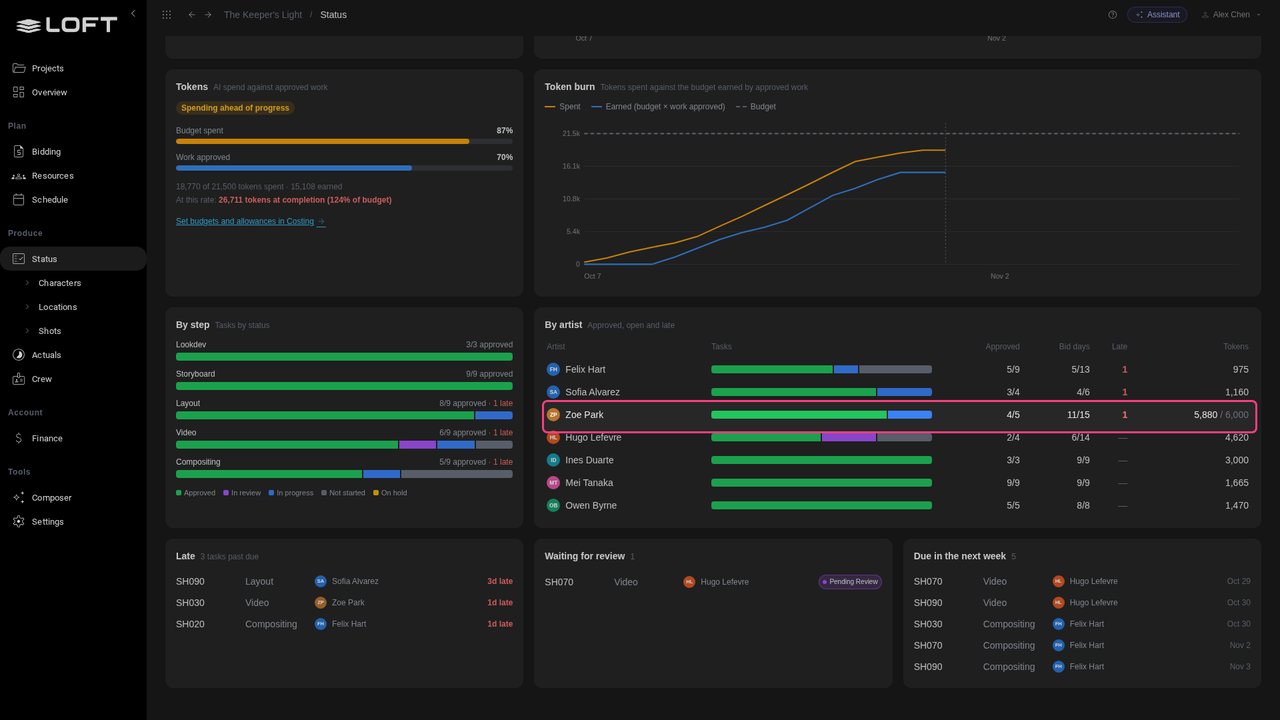Viewport: 1280px width, 720px height.
Task: Collapse the sidebar with the chevron
Action: click(133, 14)
